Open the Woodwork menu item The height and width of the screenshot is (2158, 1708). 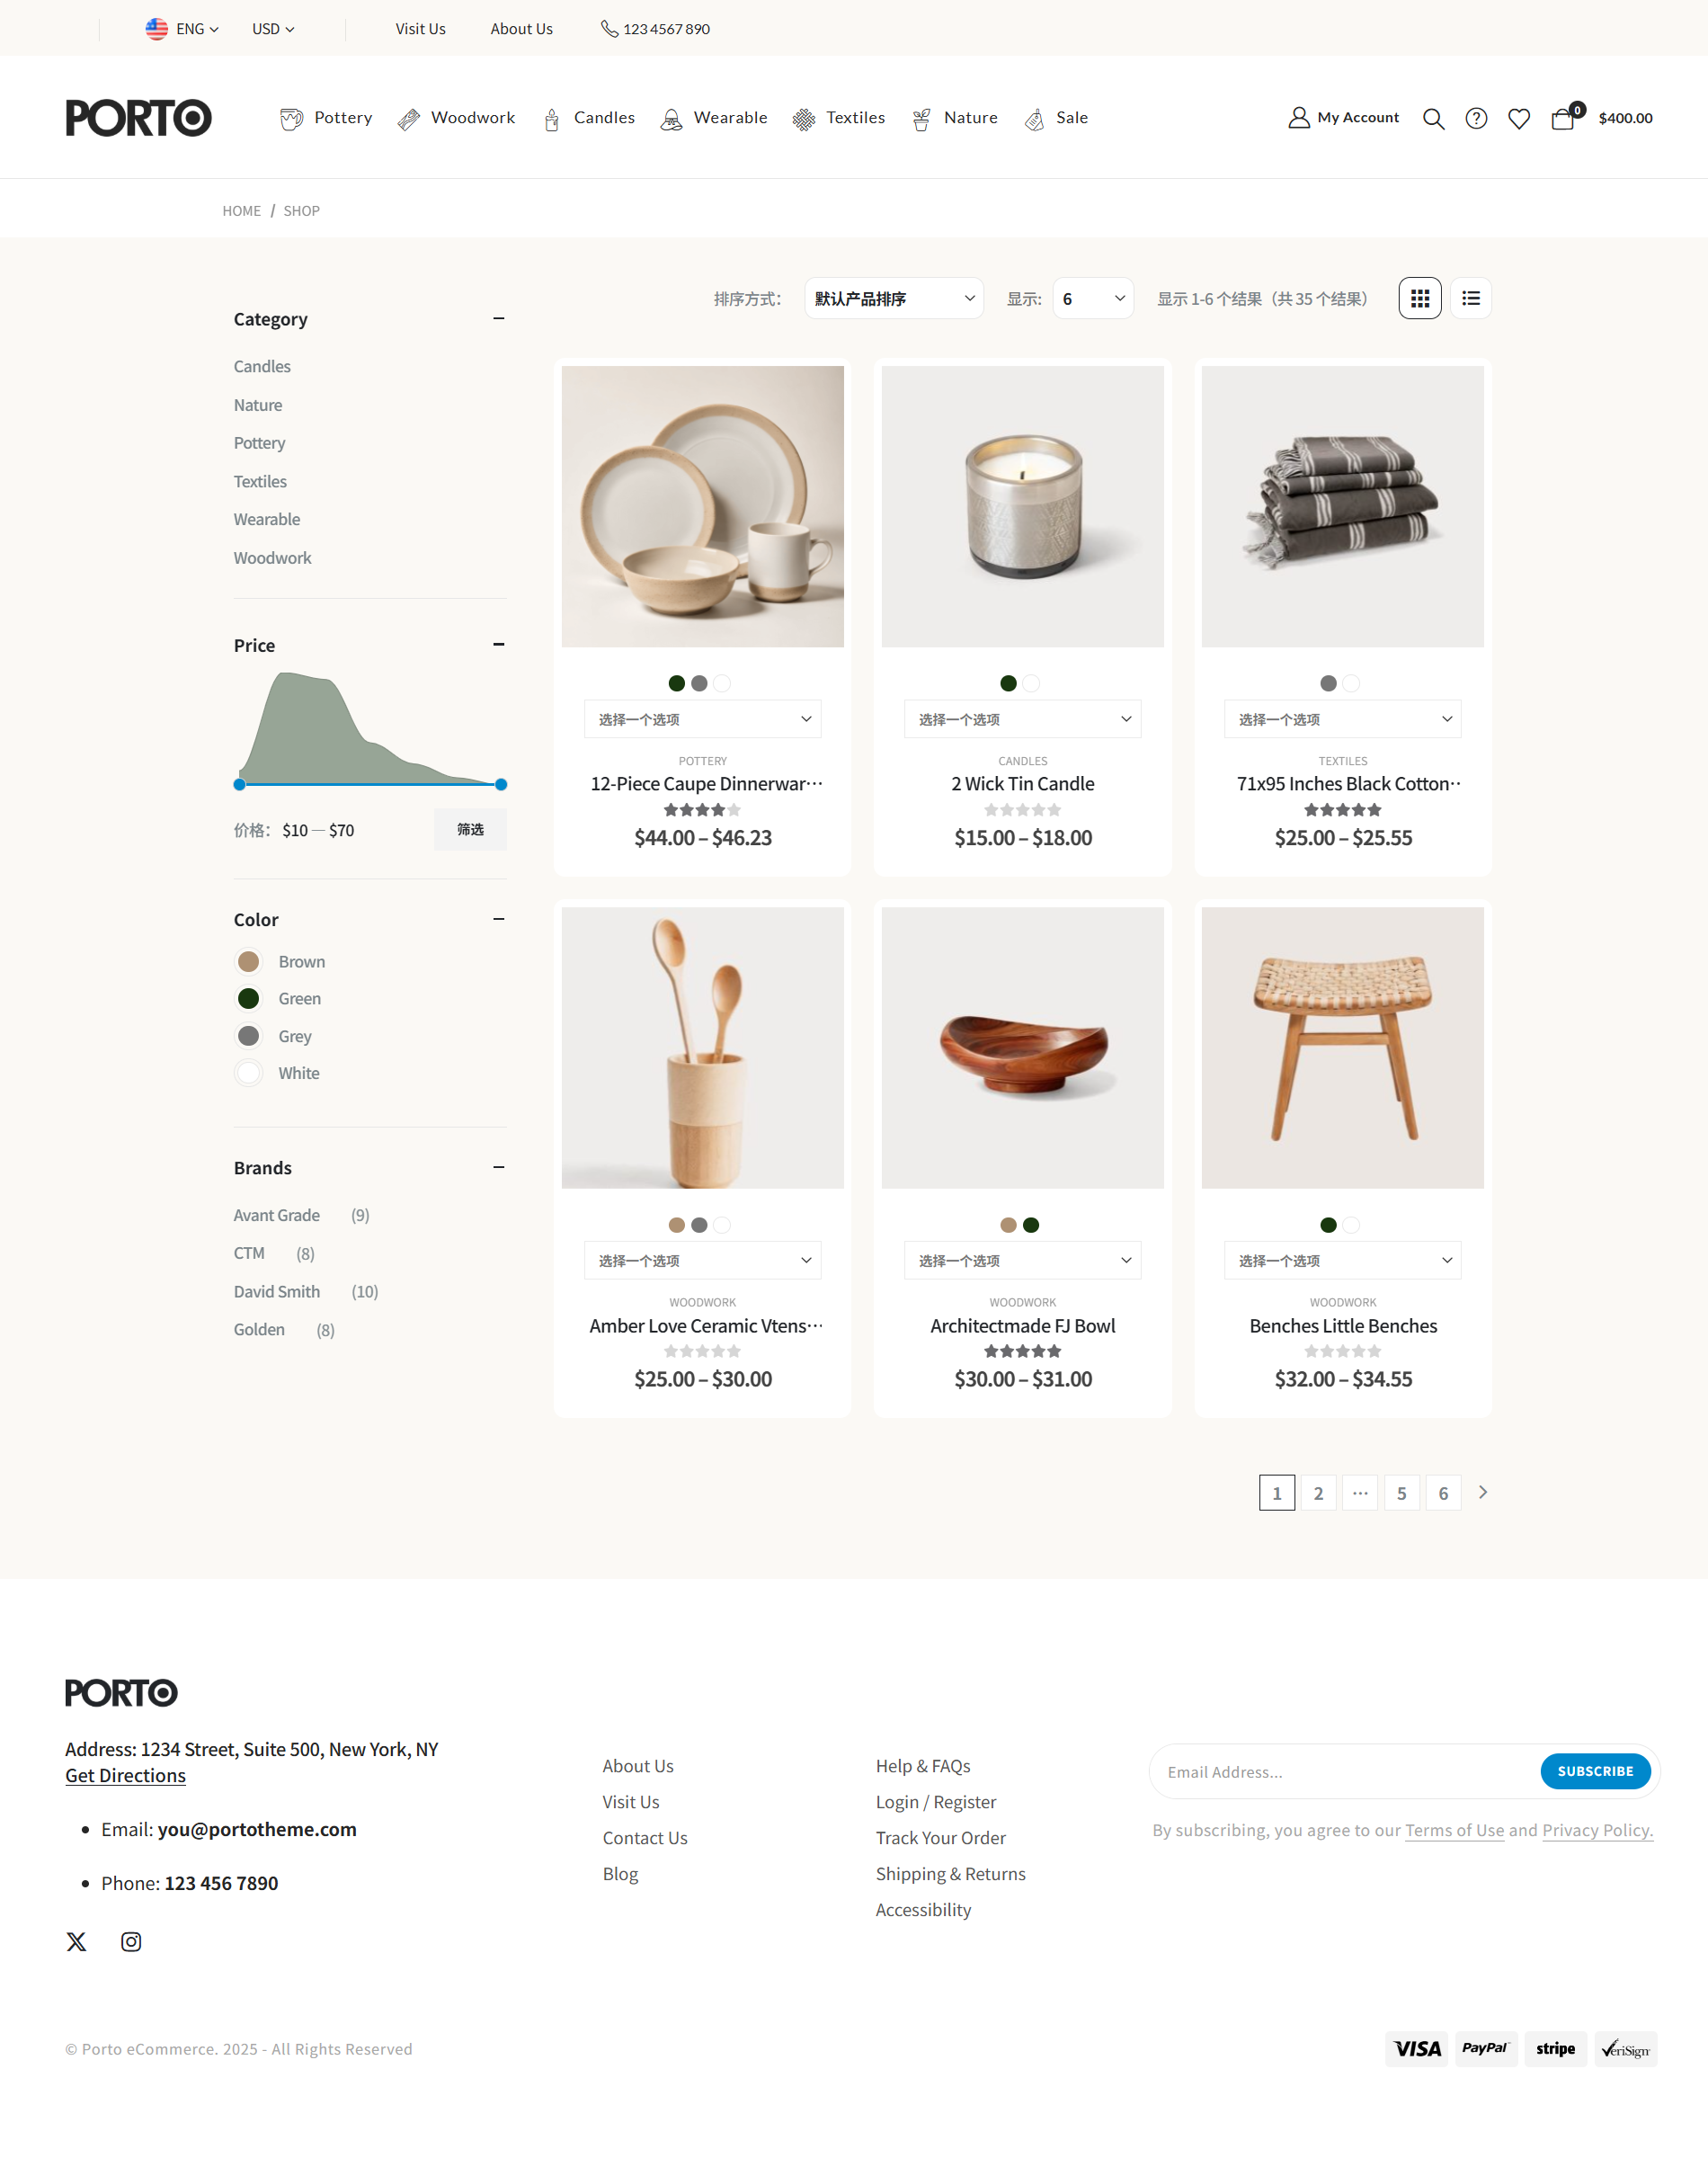coord(456,118)
